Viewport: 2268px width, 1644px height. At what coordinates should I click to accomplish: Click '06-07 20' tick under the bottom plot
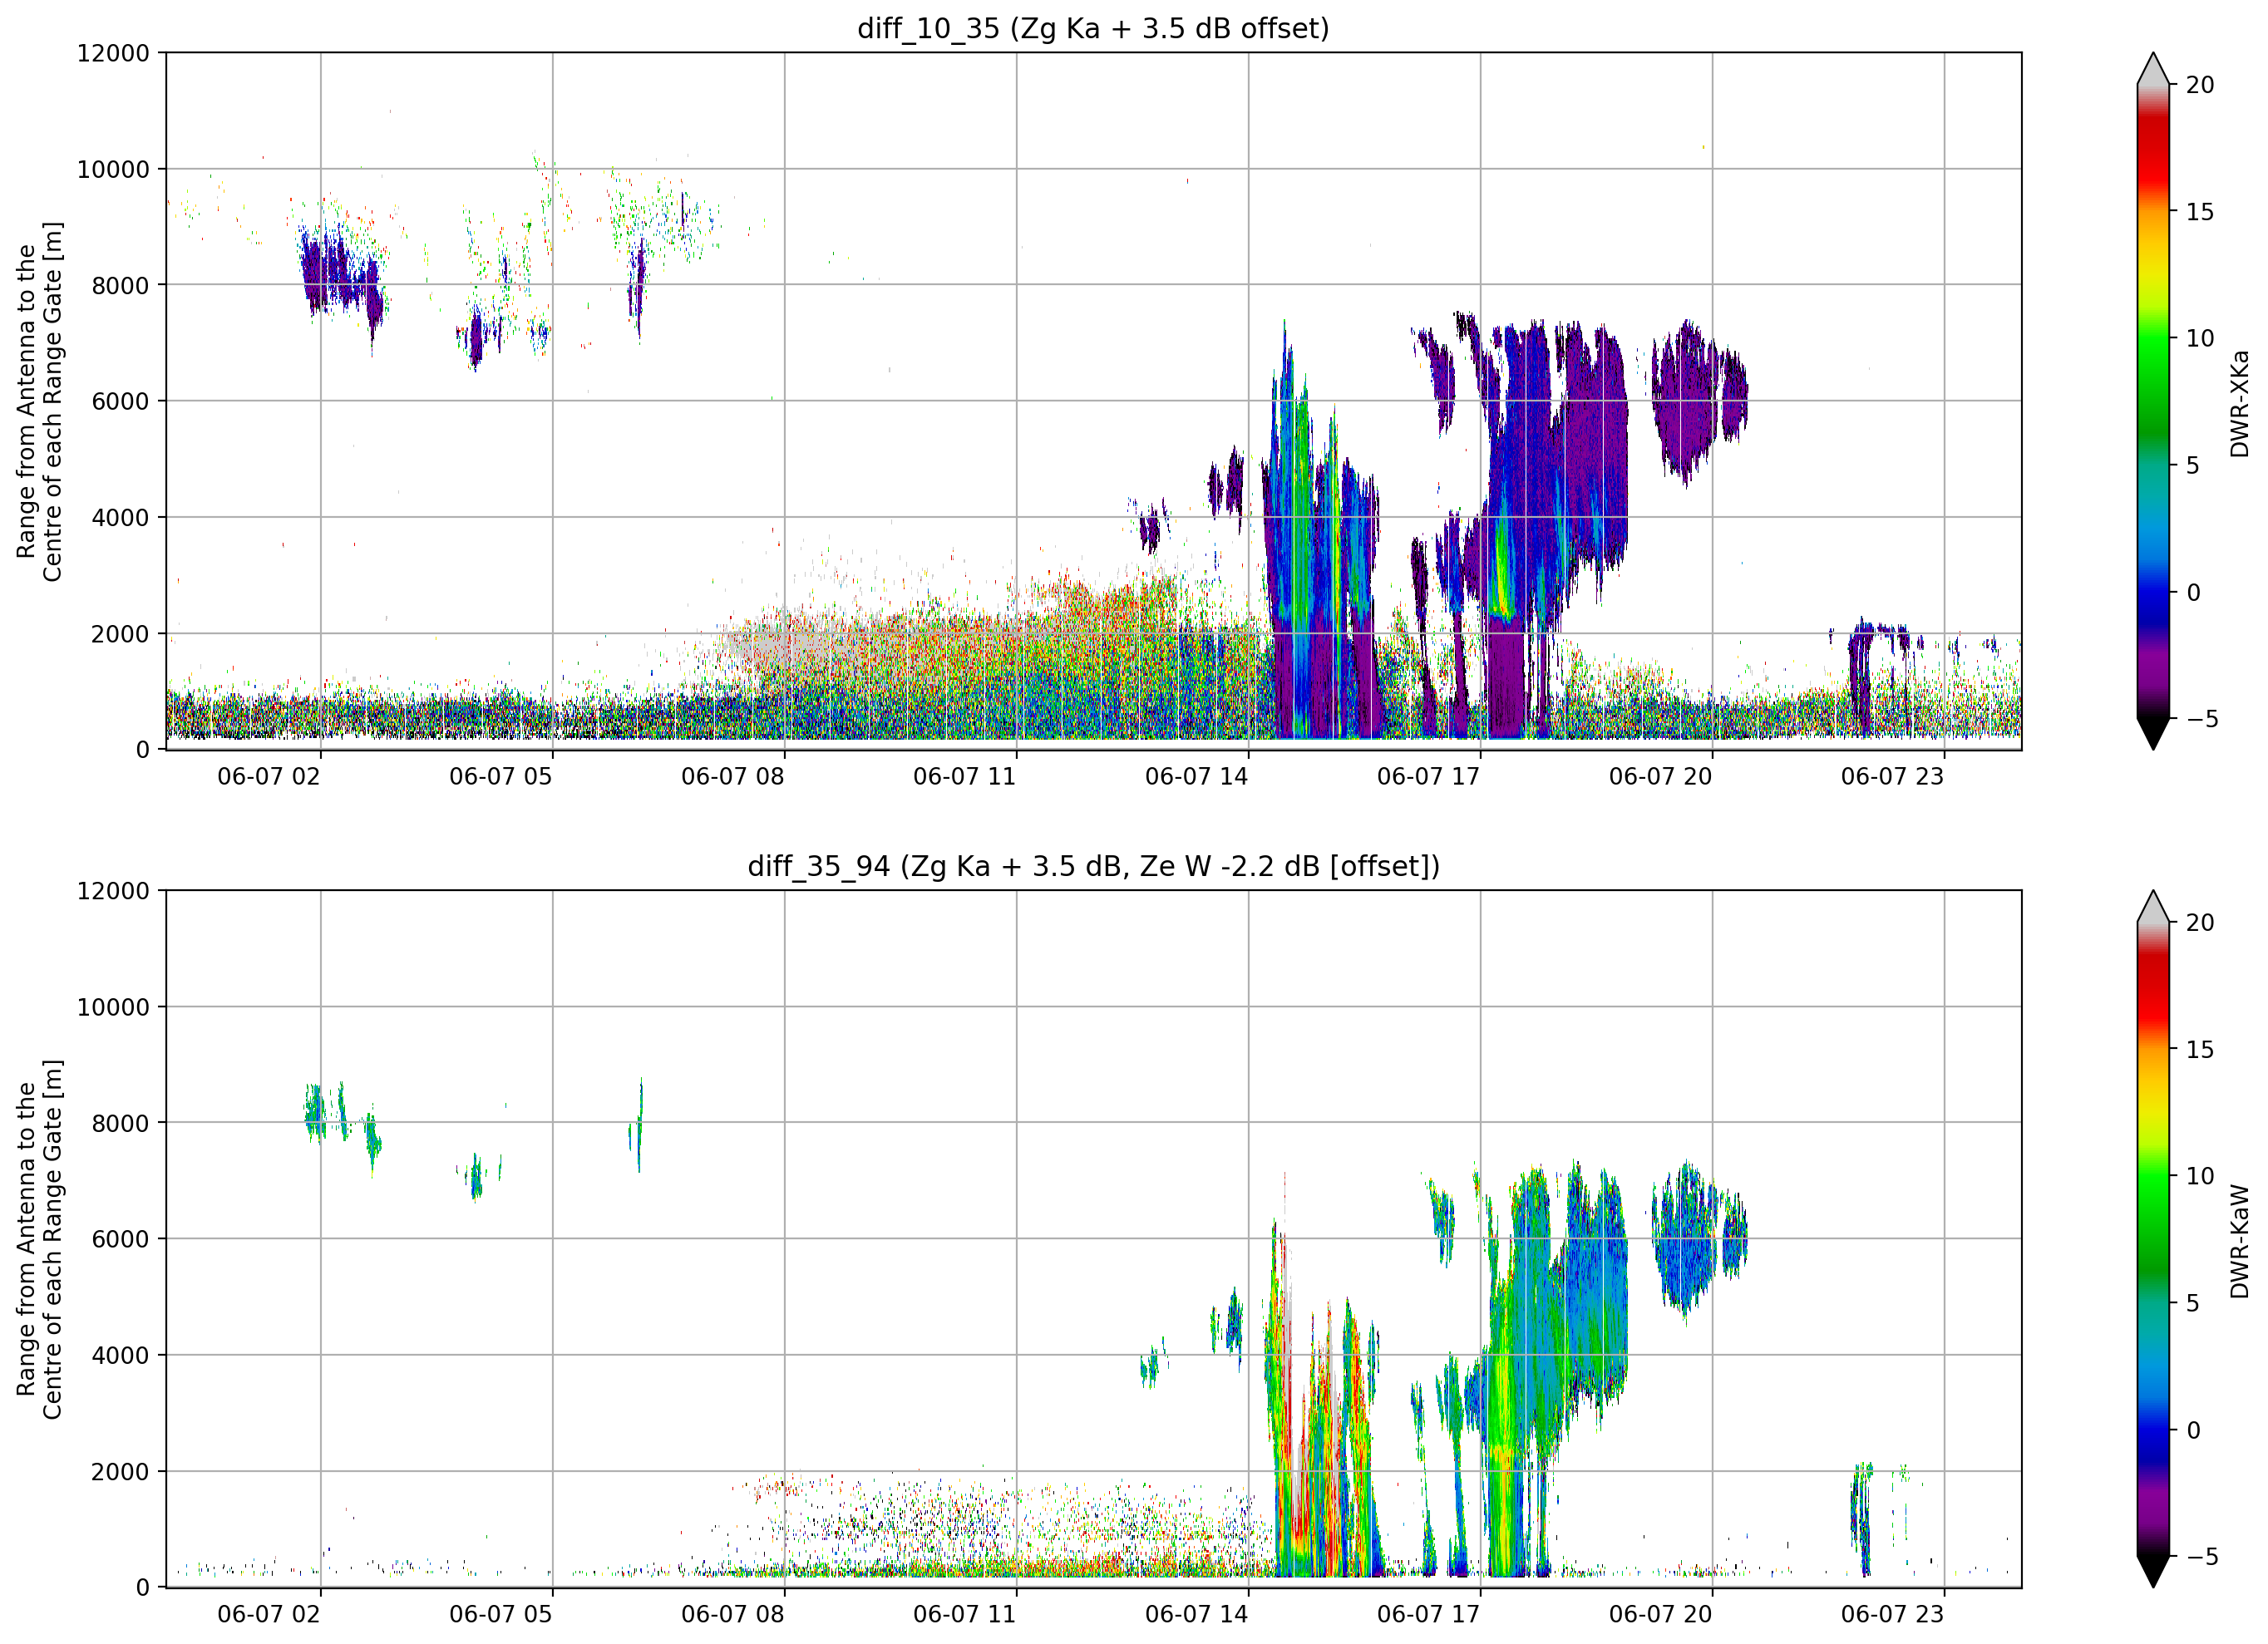pyautogui.click(x=1661, y=1614)
